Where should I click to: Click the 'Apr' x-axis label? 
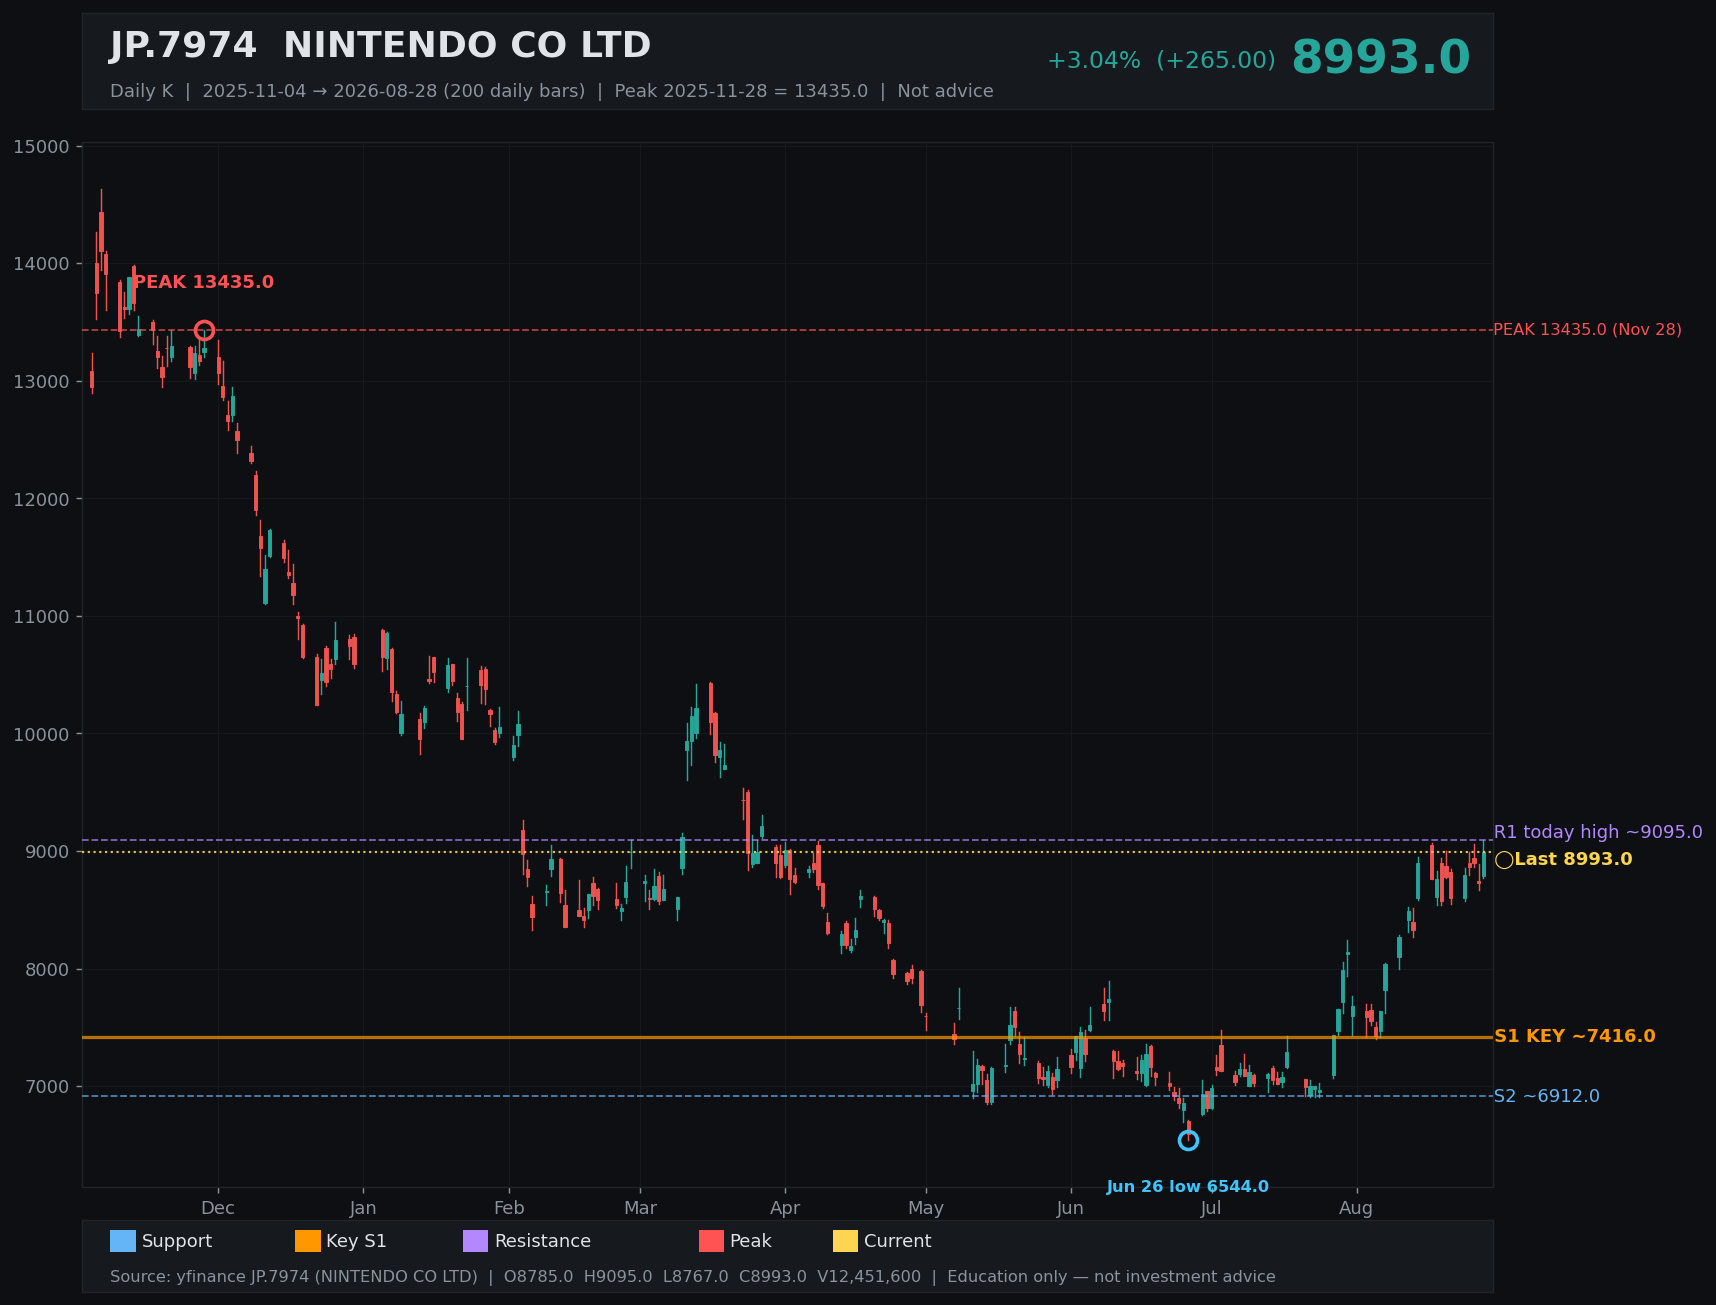pos(785,1208)
